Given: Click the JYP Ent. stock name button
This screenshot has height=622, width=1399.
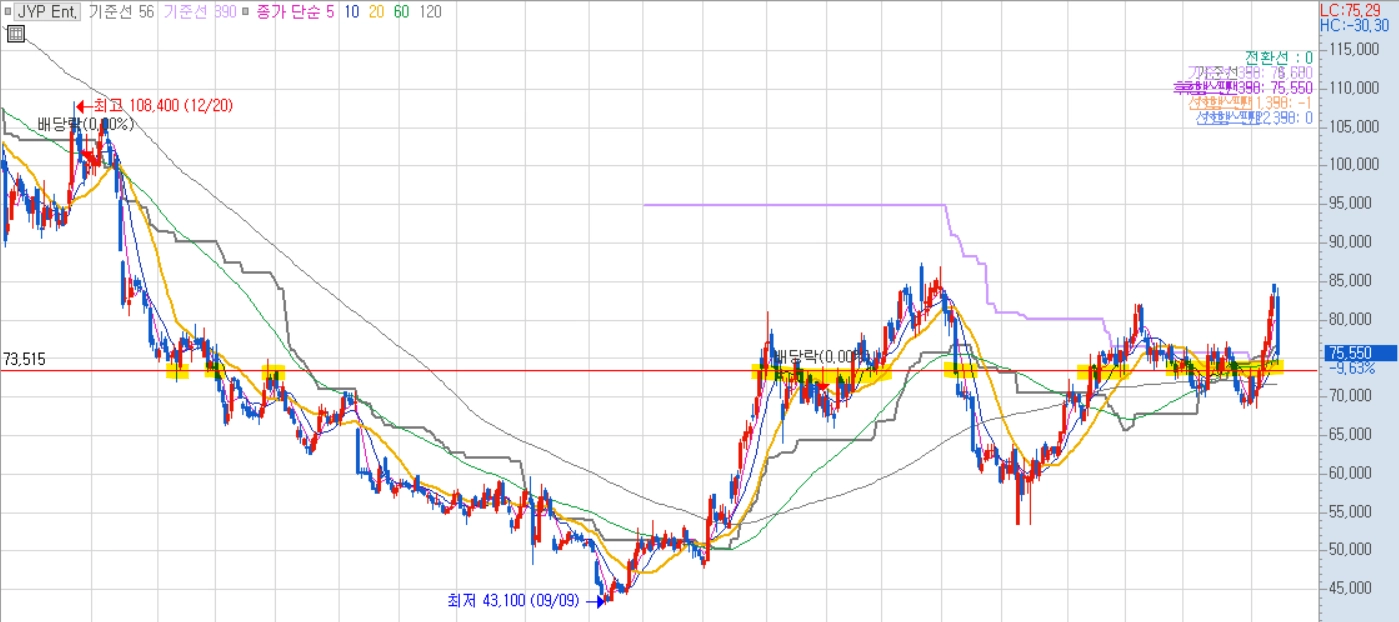Looking at the screenshot, I should (x=46, y=12).
